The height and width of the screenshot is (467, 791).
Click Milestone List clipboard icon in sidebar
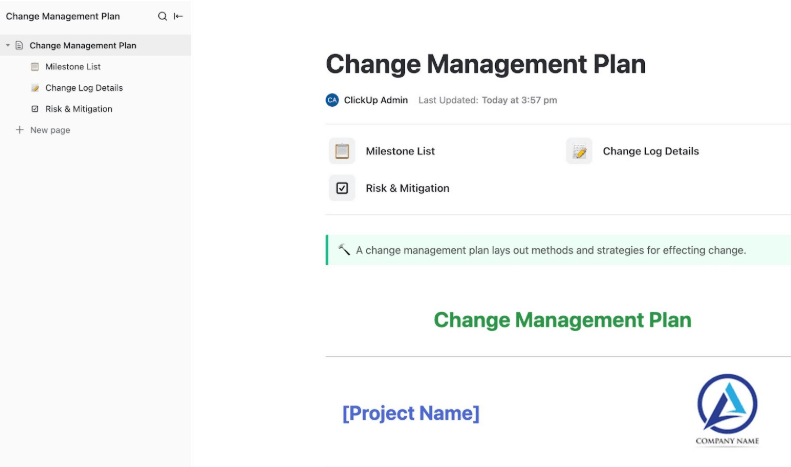click(x=35, y=67)
